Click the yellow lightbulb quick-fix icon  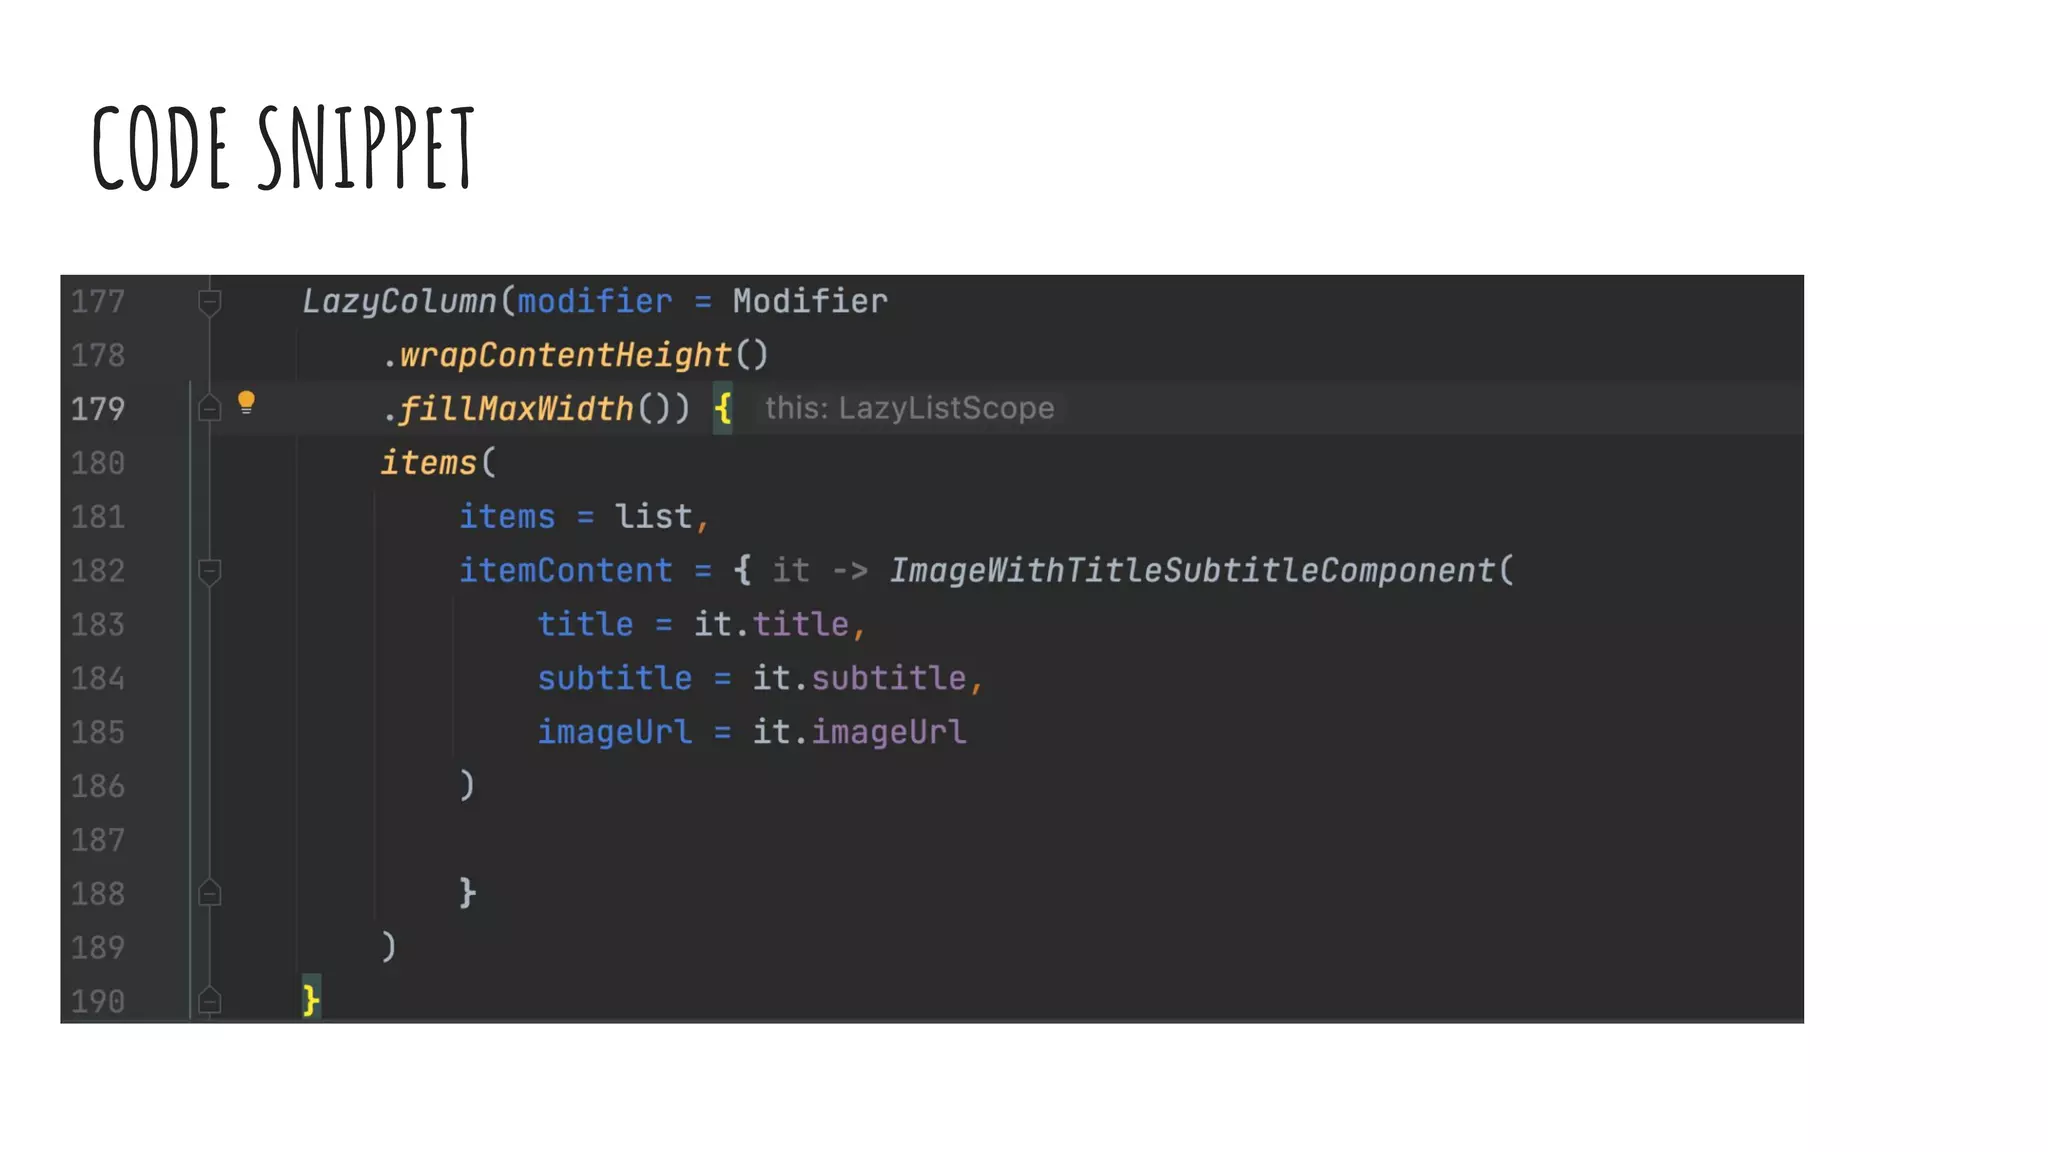coord(246,403)
